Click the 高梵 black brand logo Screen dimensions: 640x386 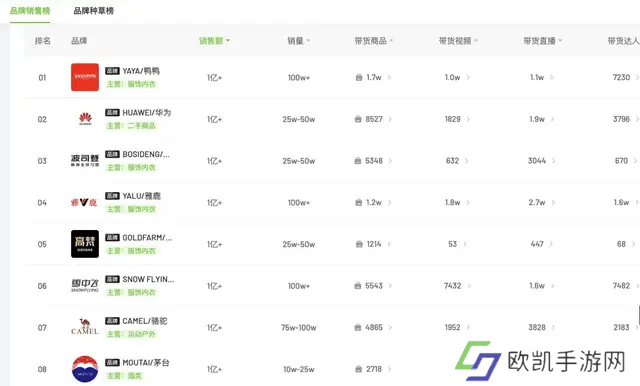(x=85, y=244)
